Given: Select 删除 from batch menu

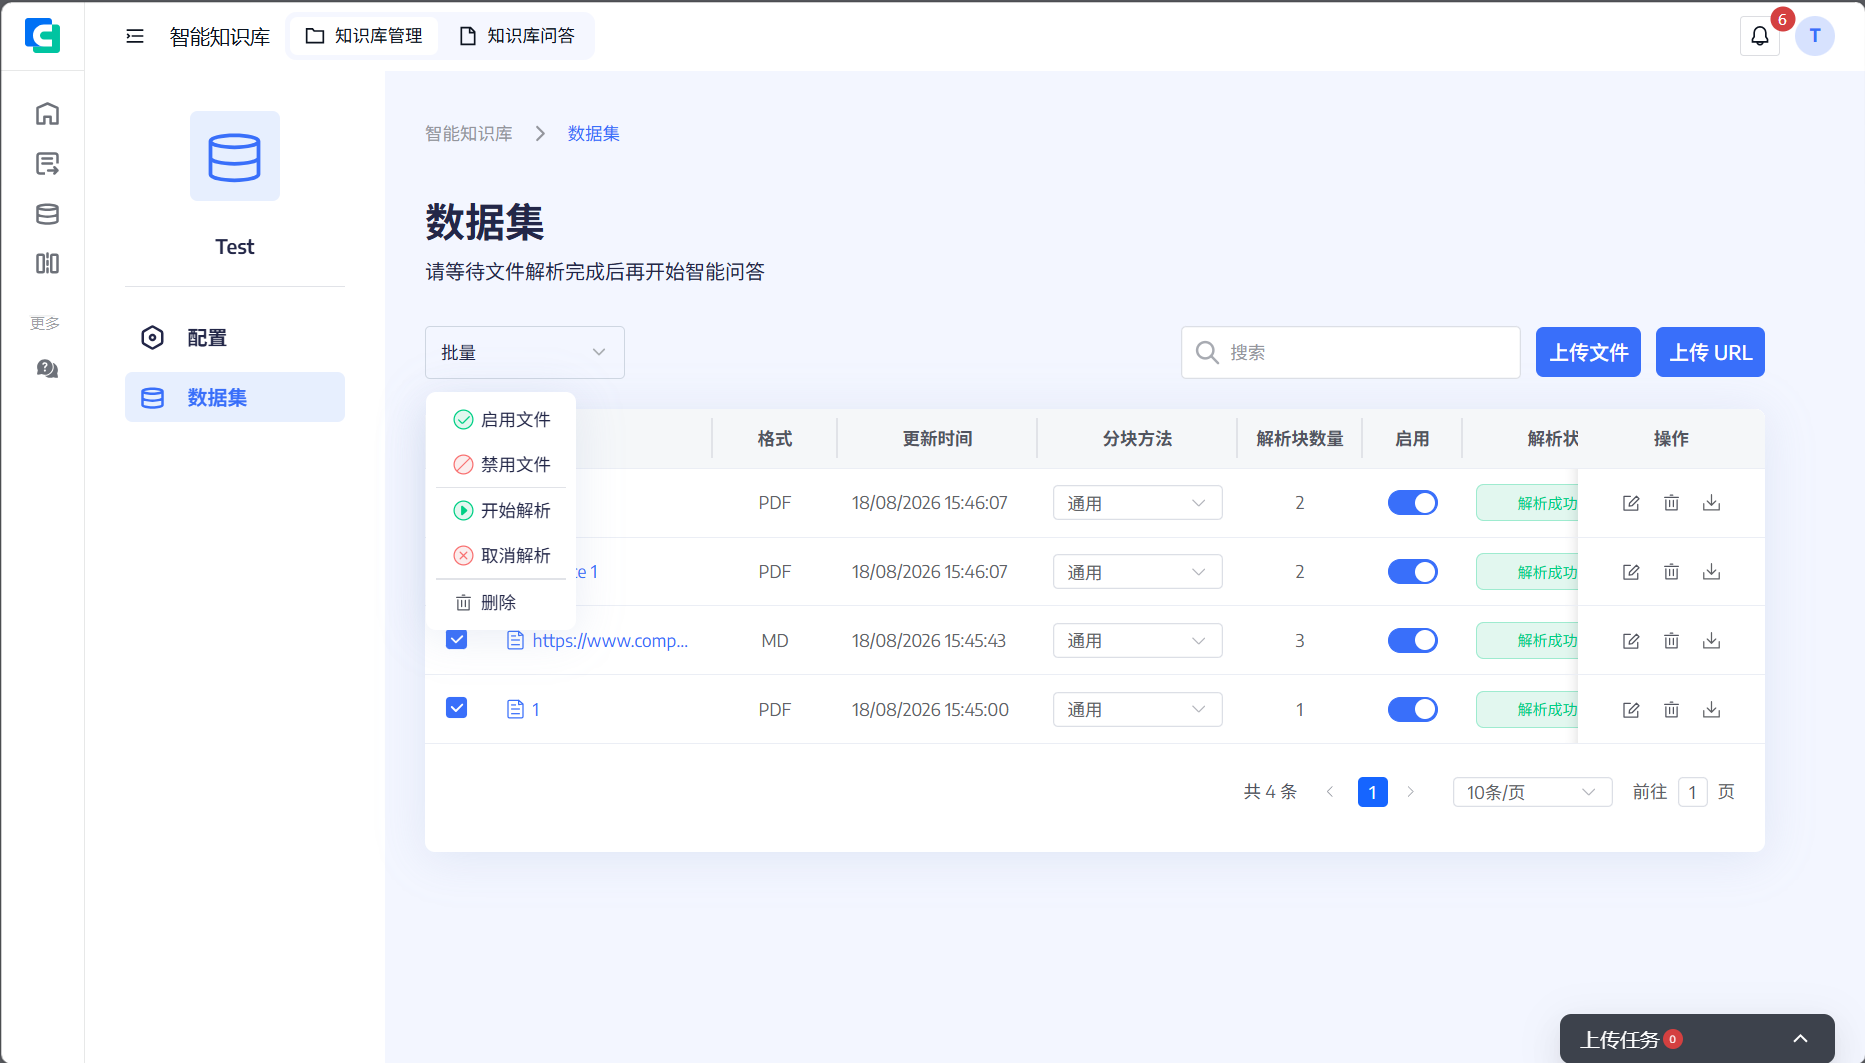Looking at the screenshot, I should (502, 603).
